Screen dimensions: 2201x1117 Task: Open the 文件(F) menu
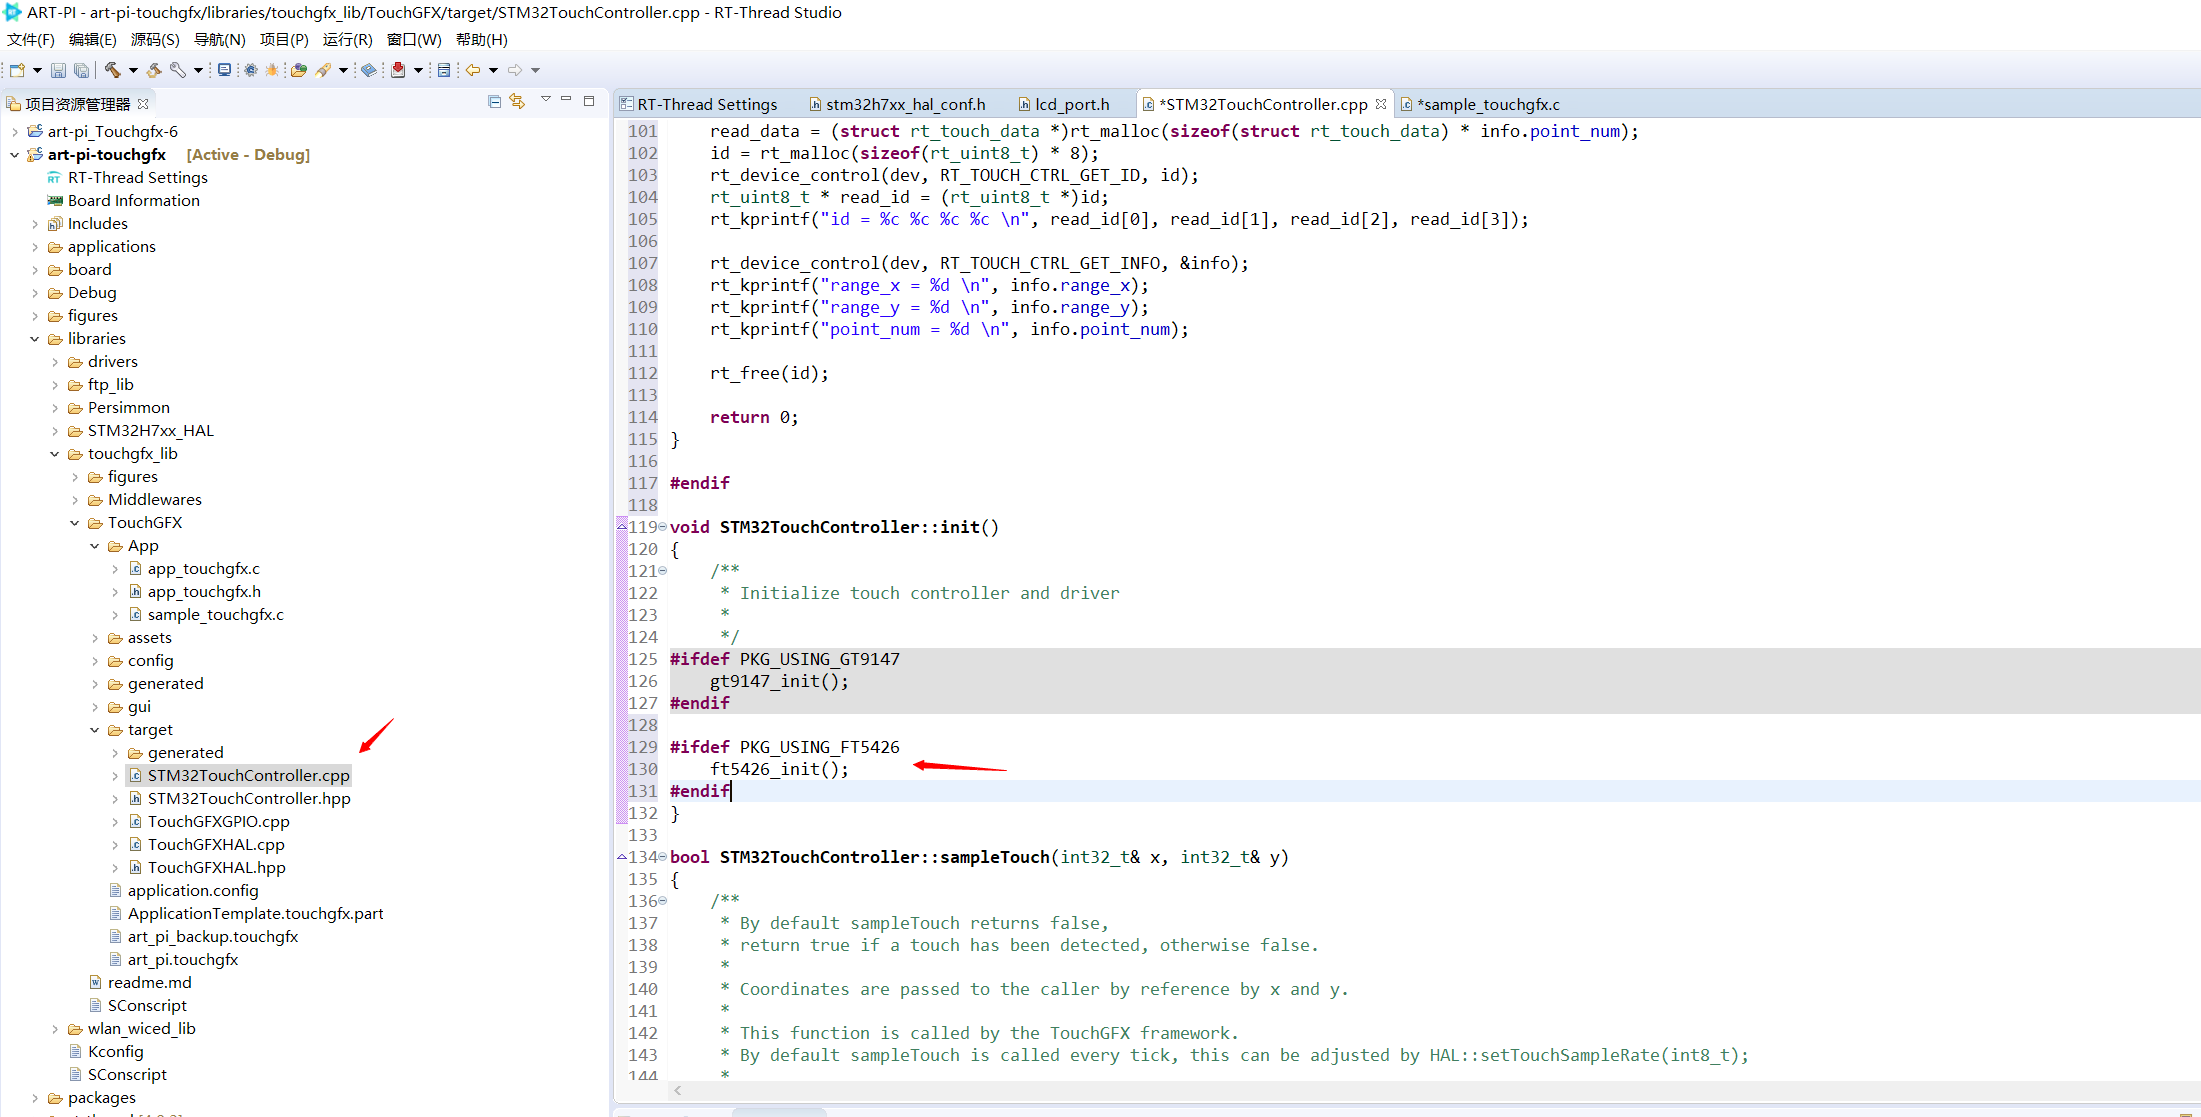coord(31,40)
